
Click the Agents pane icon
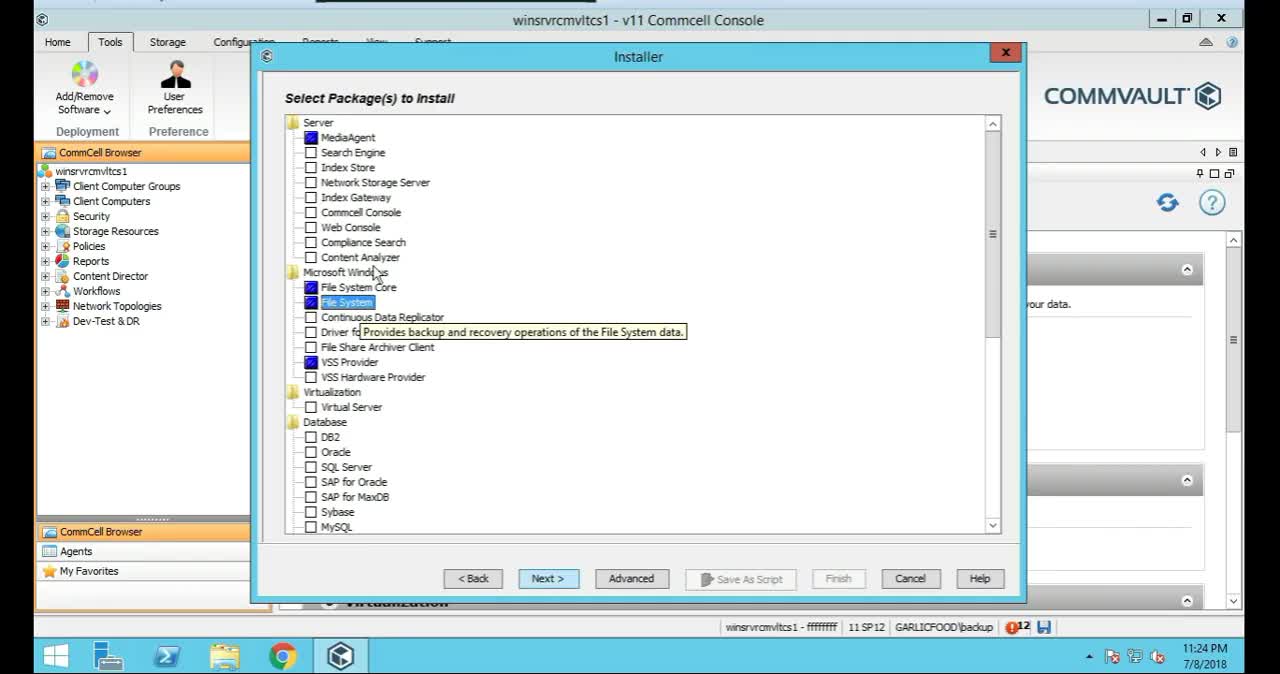point(50,551)
